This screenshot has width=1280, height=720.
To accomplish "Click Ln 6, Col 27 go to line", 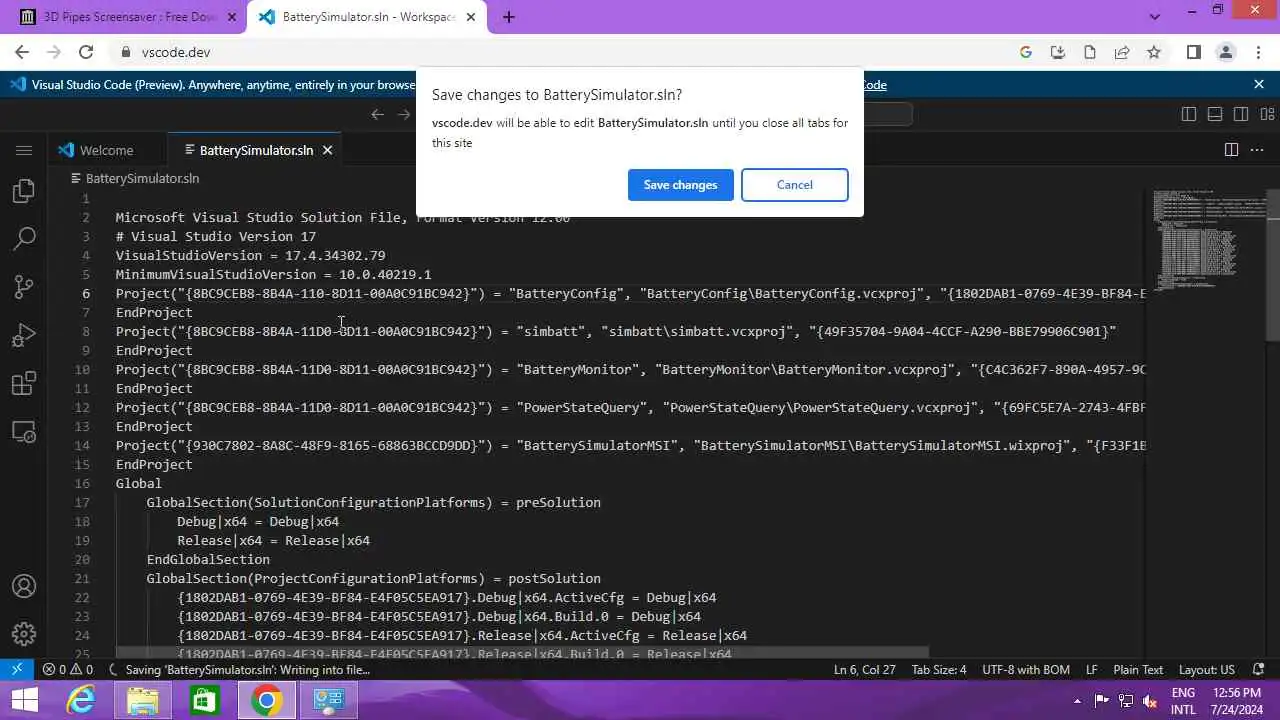I will pyautogui.click(x=865, y=670).
